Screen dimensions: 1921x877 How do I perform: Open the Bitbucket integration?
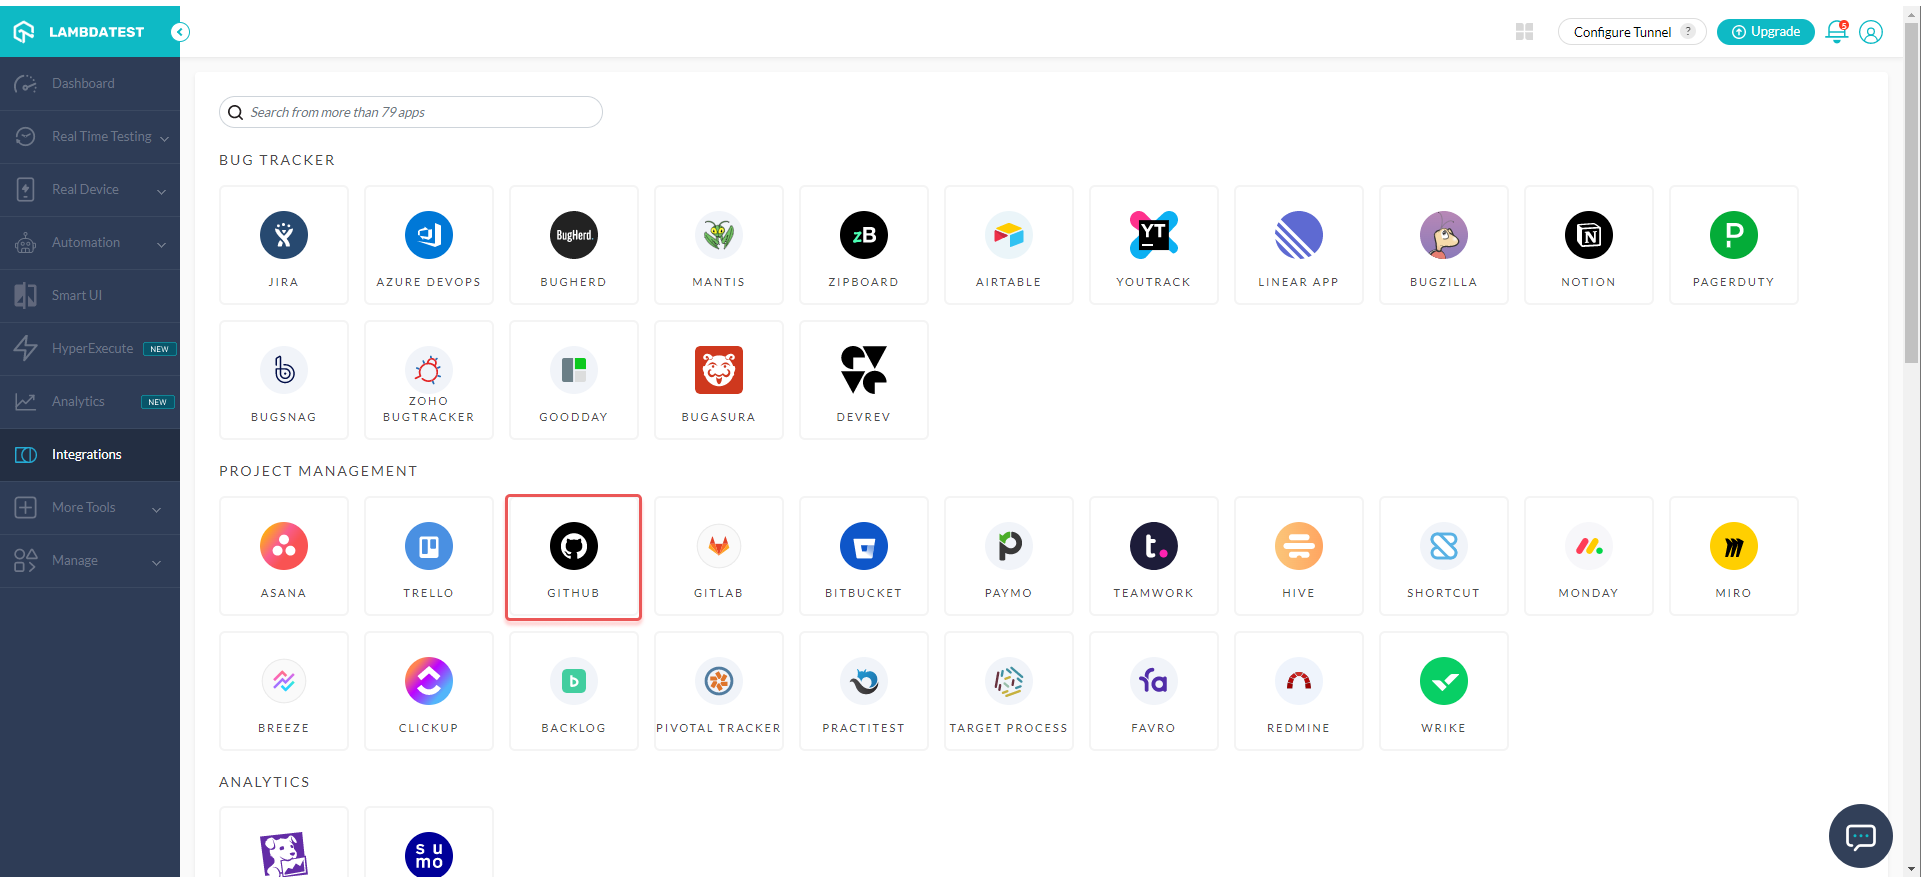click(x=864, y=556)
